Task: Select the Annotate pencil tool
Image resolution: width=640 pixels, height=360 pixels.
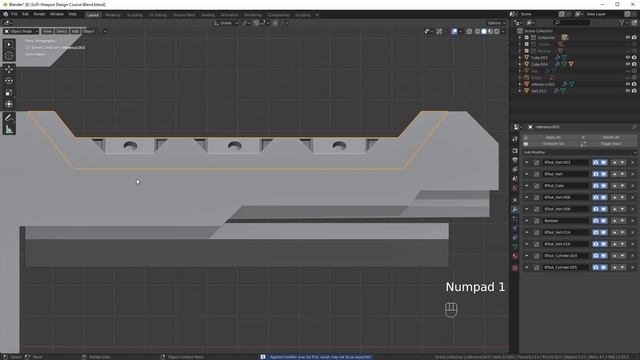Action: pyautogui.click(x=9, y=118)
